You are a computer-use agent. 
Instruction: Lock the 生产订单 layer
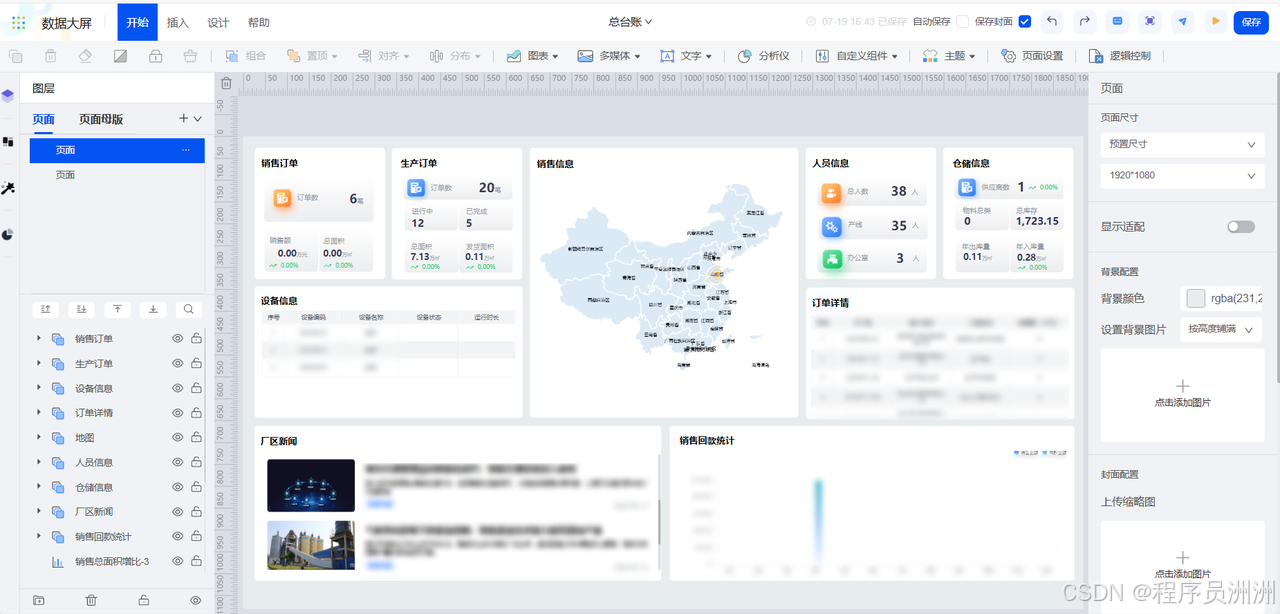click(x=196, y=364)
